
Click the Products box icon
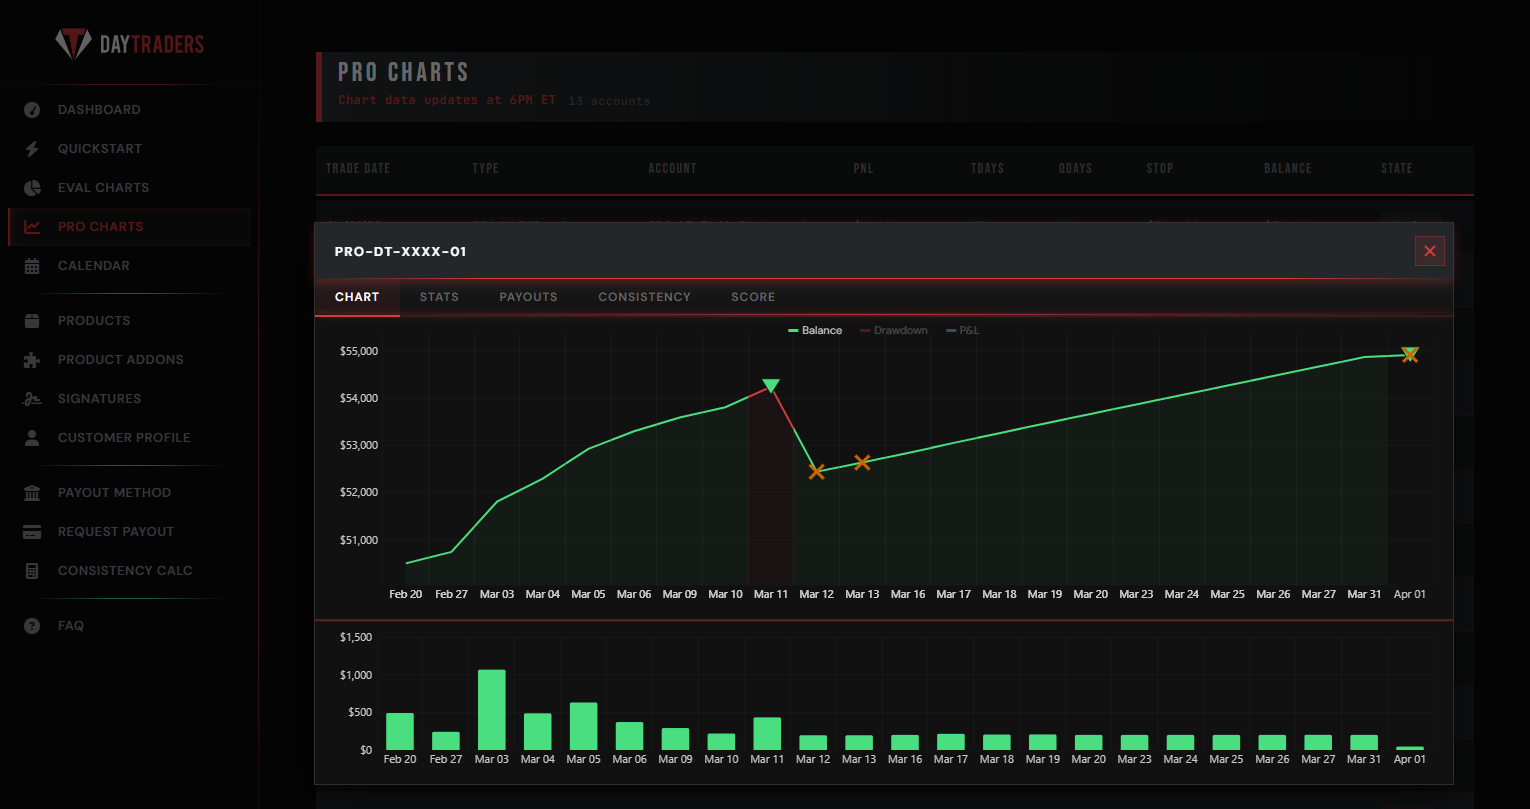[32, 321]
